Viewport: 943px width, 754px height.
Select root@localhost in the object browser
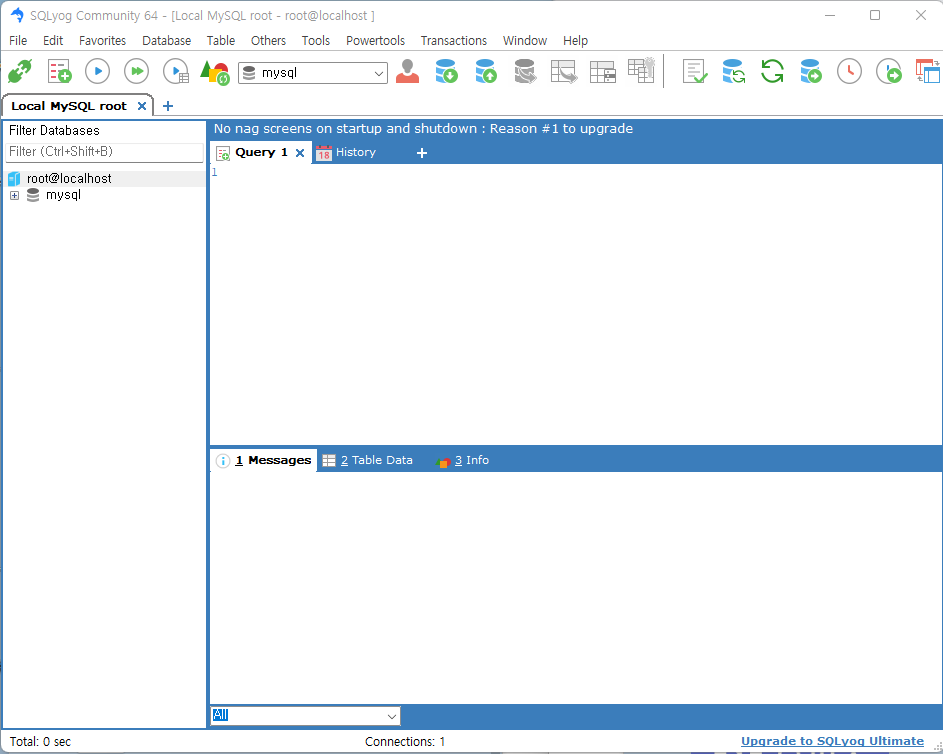69,179
